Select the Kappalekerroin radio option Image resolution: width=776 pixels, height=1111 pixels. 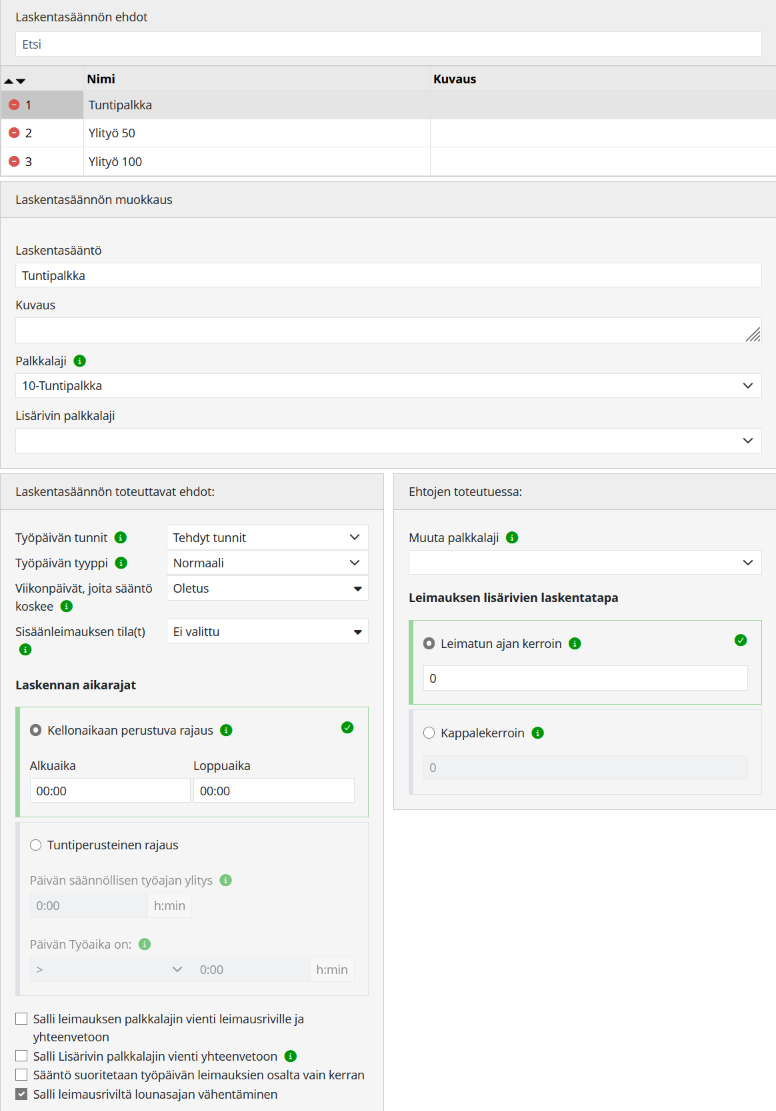[429, 733]
